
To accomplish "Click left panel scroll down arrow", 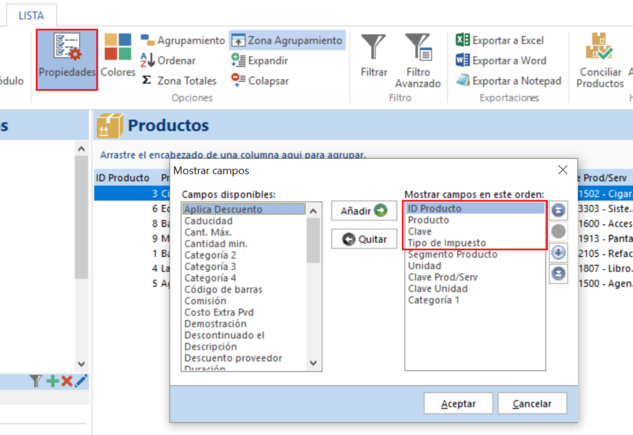I will click(x=81, y=364).
